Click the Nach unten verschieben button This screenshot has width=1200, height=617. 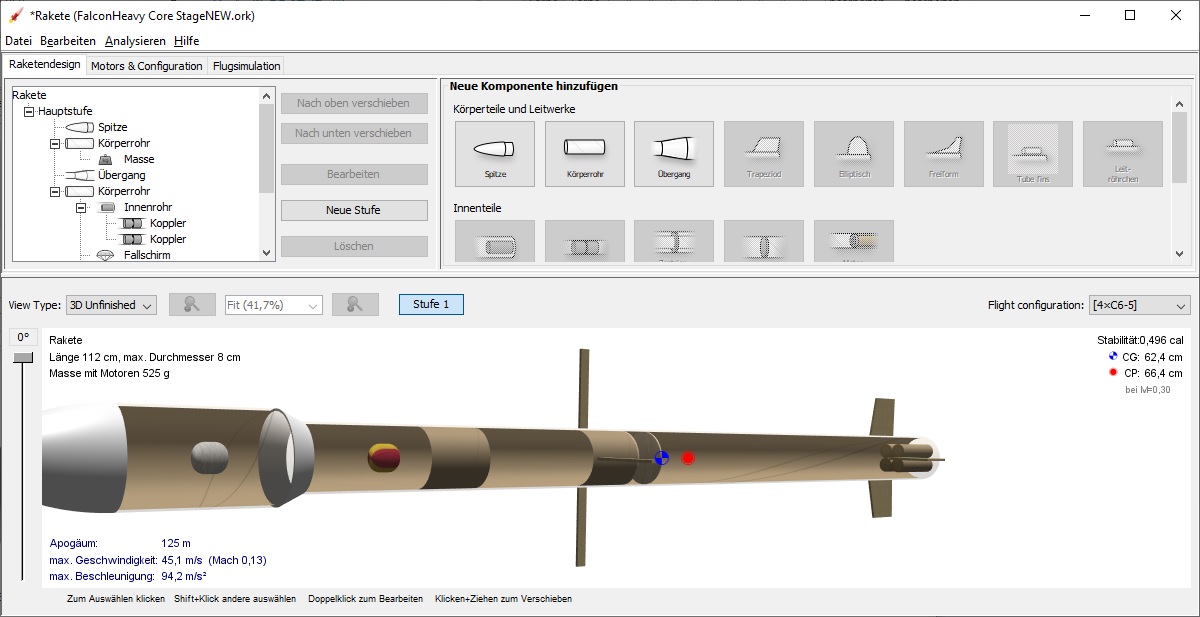pyautogui.click(x=353, y=133)
